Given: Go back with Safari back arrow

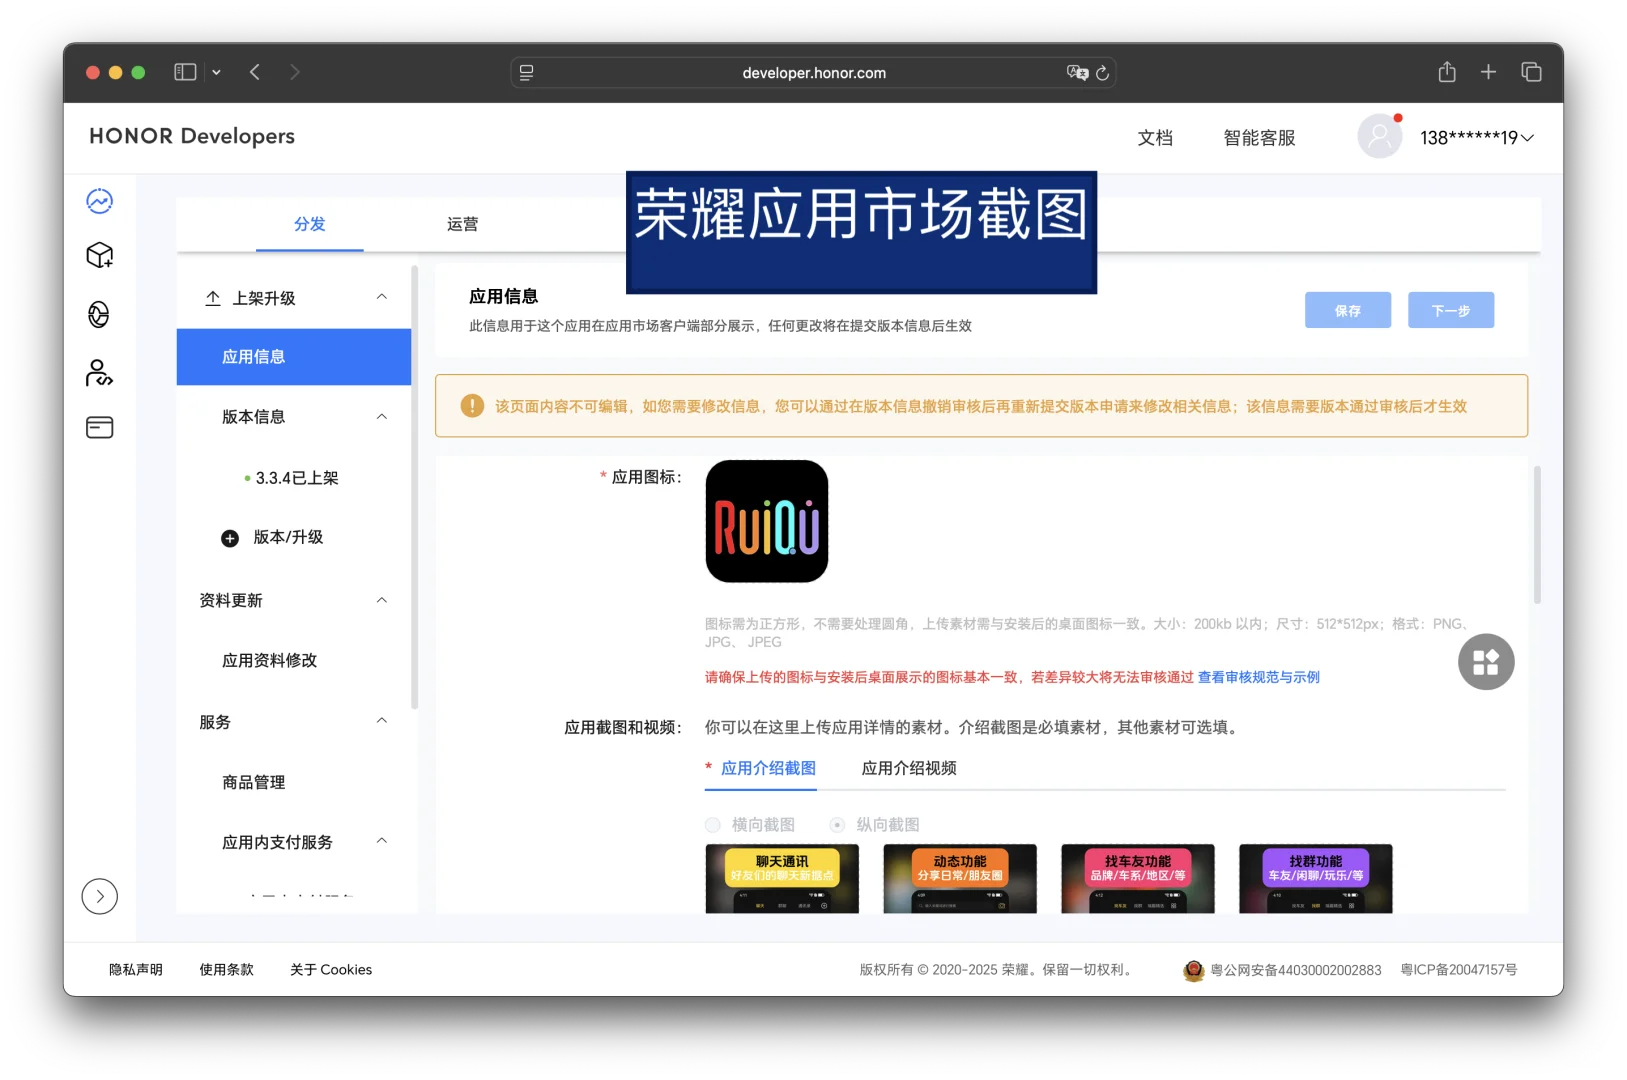Looking at the screenshot, I should point(255,72).
